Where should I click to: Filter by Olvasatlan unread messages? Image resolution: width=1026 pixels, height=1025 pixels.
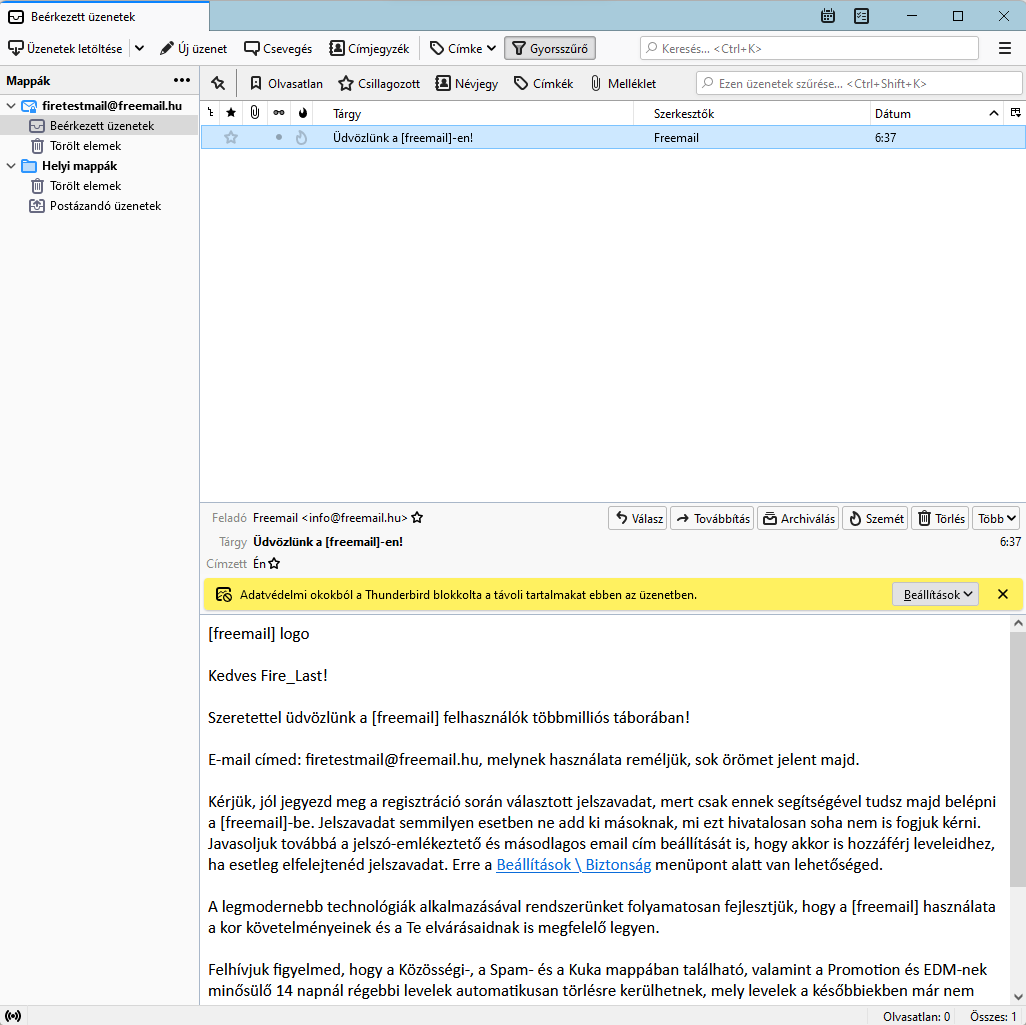pyautogui.click(x=287, y=83)
